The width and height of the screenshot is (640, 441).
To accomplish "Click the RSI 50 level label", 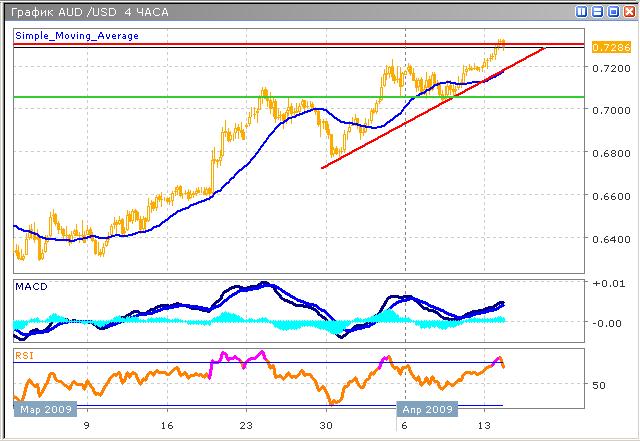I will (600, 385).
